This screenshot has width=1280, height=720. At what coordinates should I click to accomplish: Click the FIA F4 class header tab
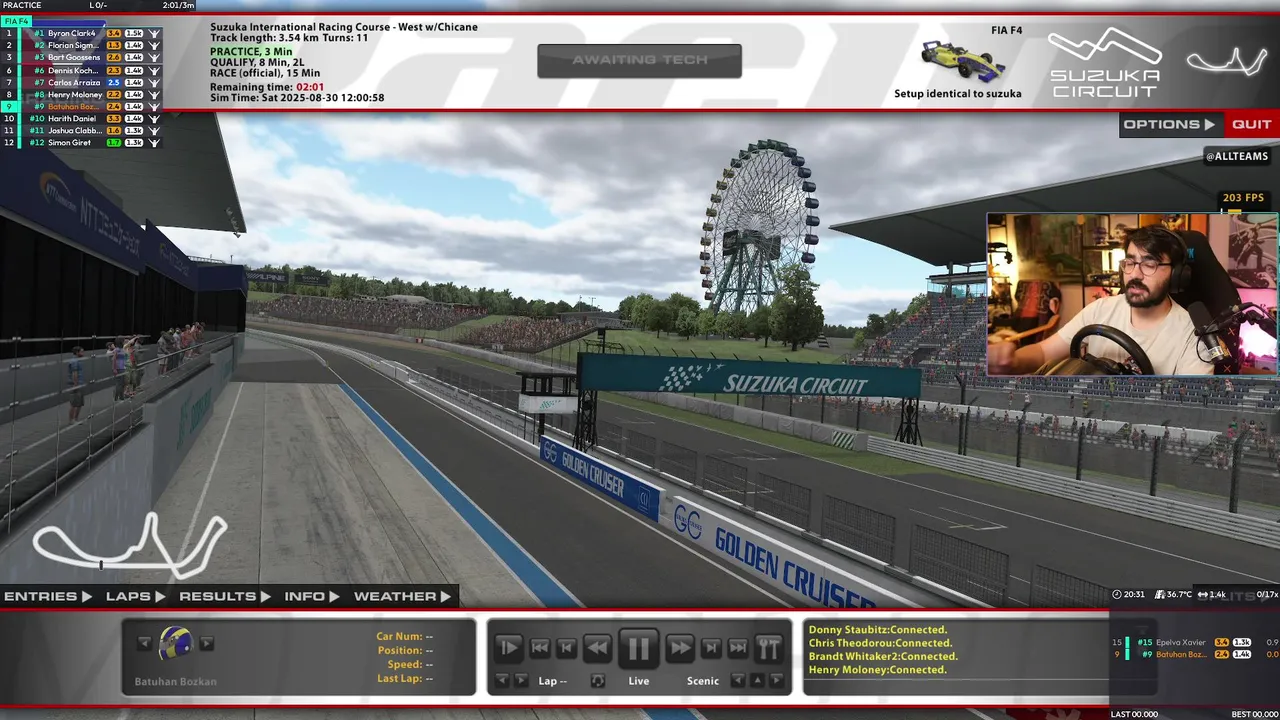[17, 21]
